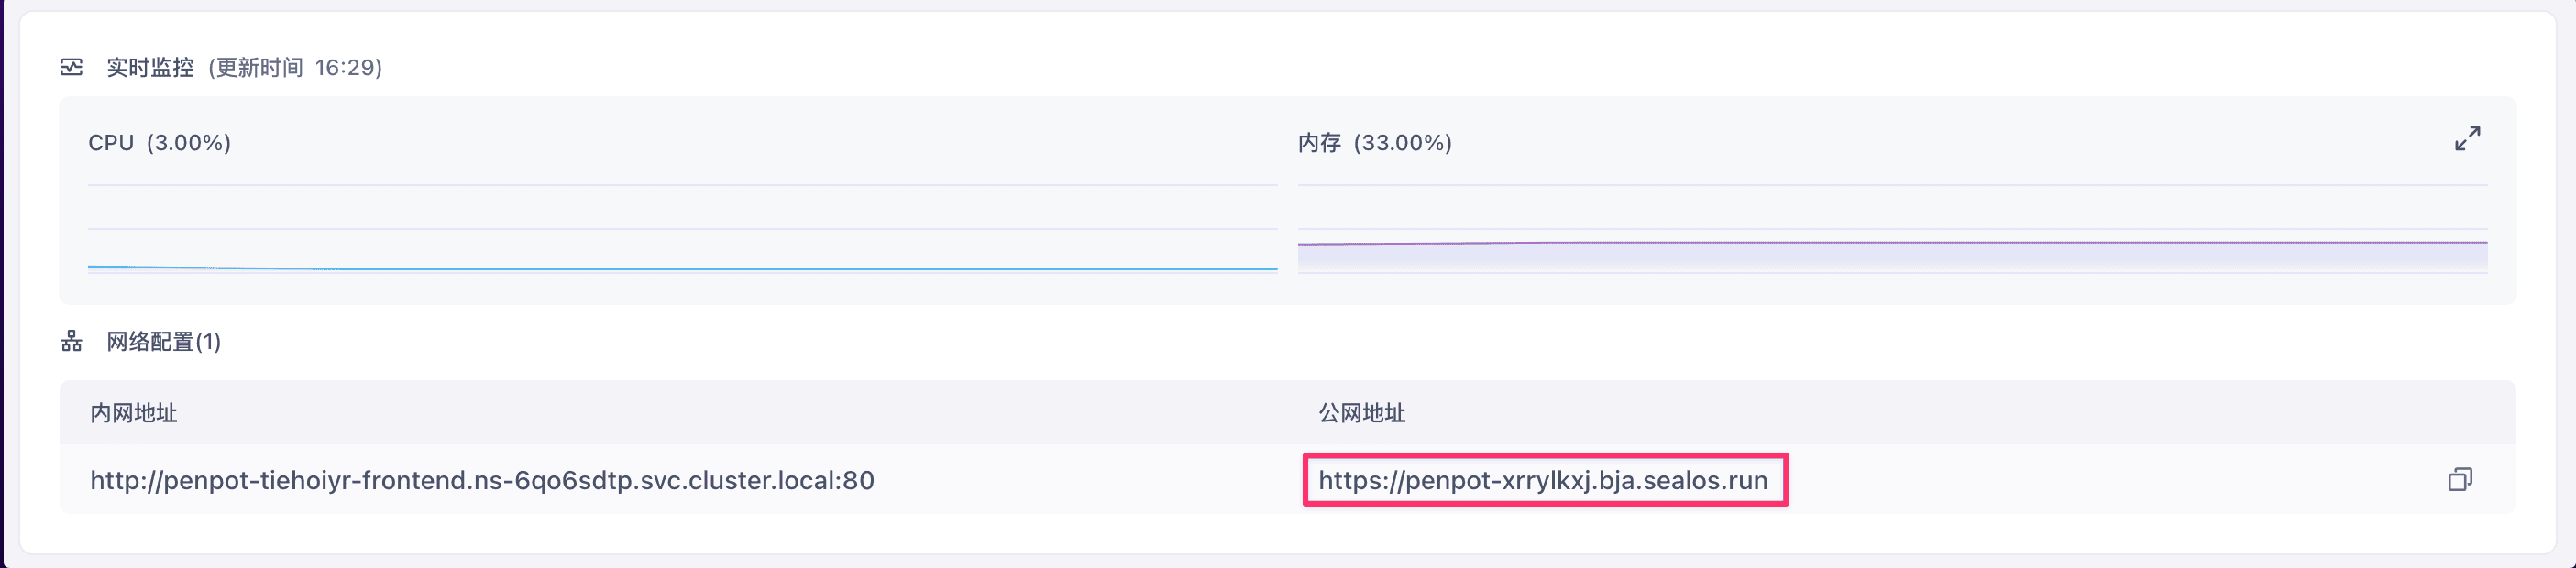Viewport: 2576px width, 568px height.
Task: Click the update time 16:29 text
Action: 348,67
